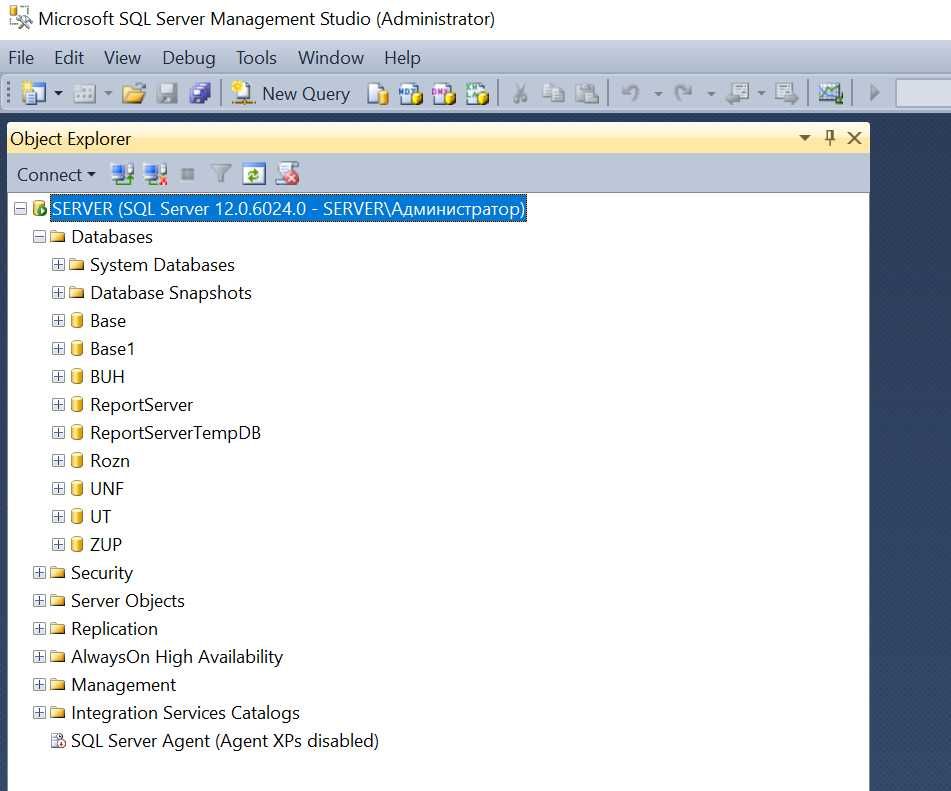Expand the Server Objects folder

(x=39, y=601)
